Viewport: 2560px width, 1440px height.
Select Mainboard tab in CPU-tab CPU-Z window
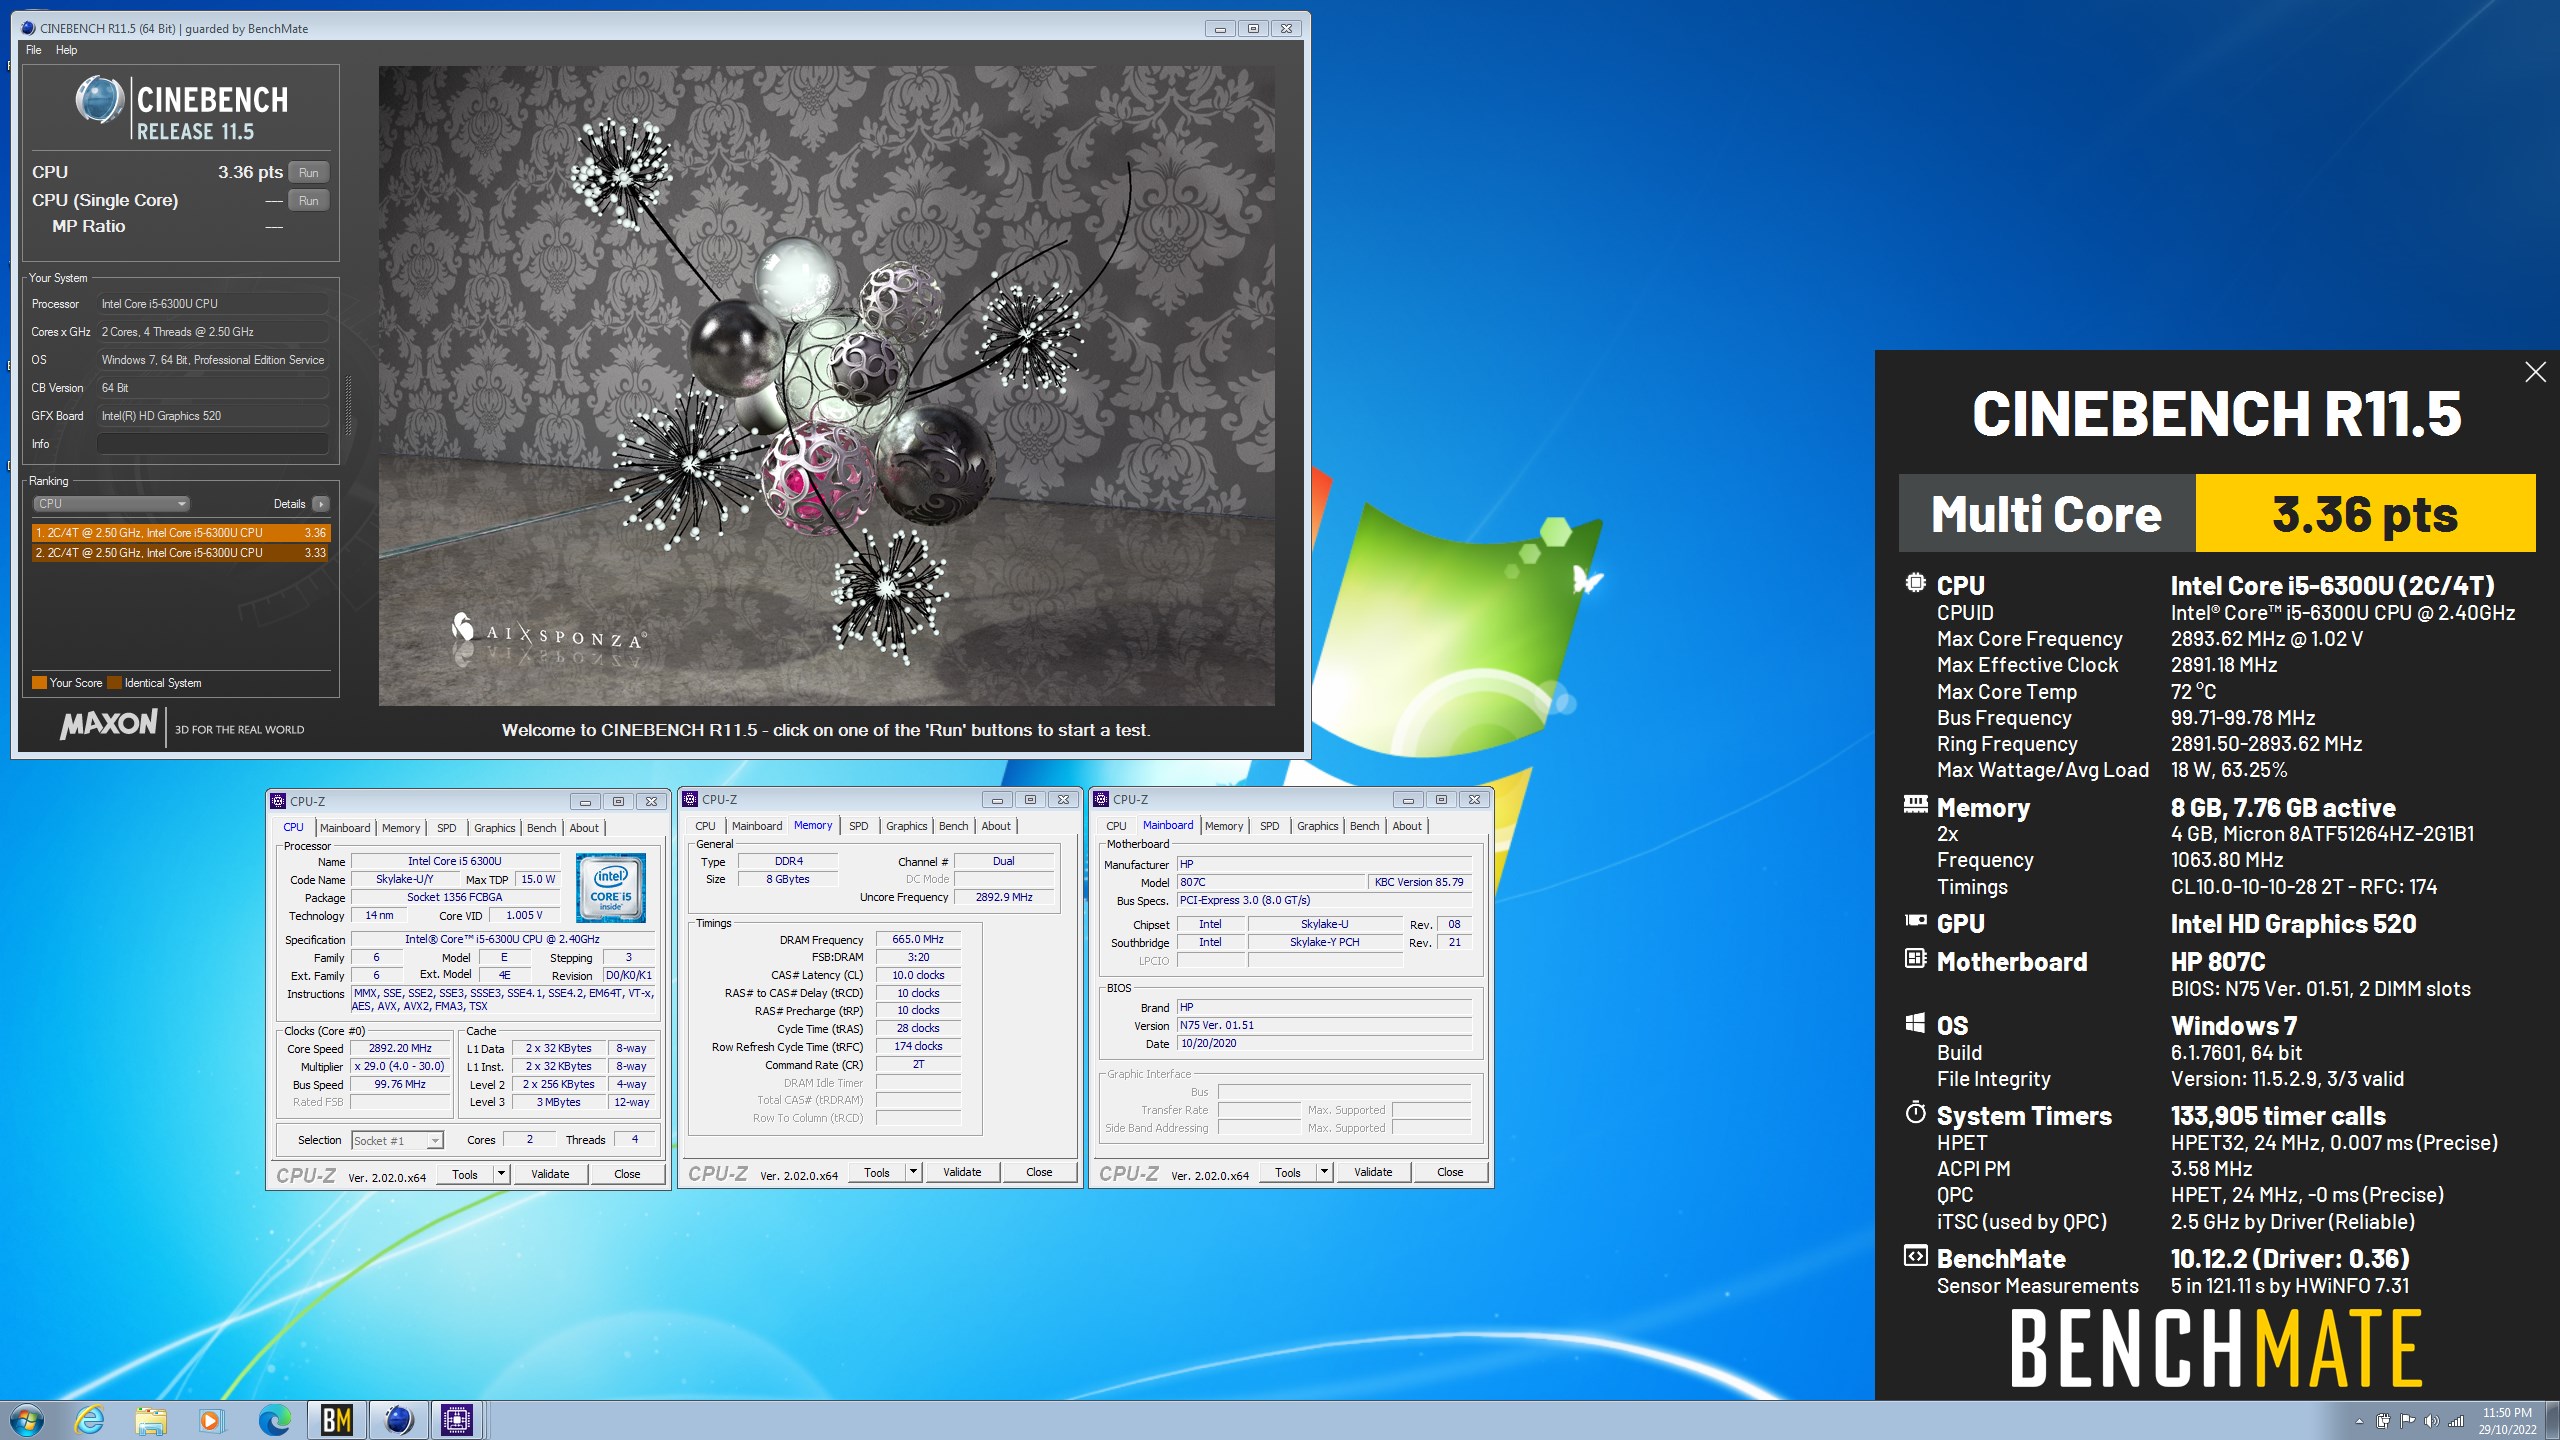click(345, 828)
